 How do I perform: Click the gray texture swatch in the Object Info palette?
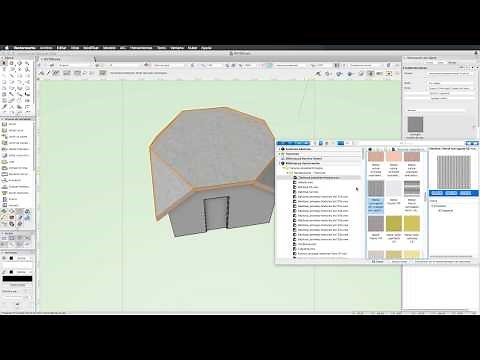415,124
